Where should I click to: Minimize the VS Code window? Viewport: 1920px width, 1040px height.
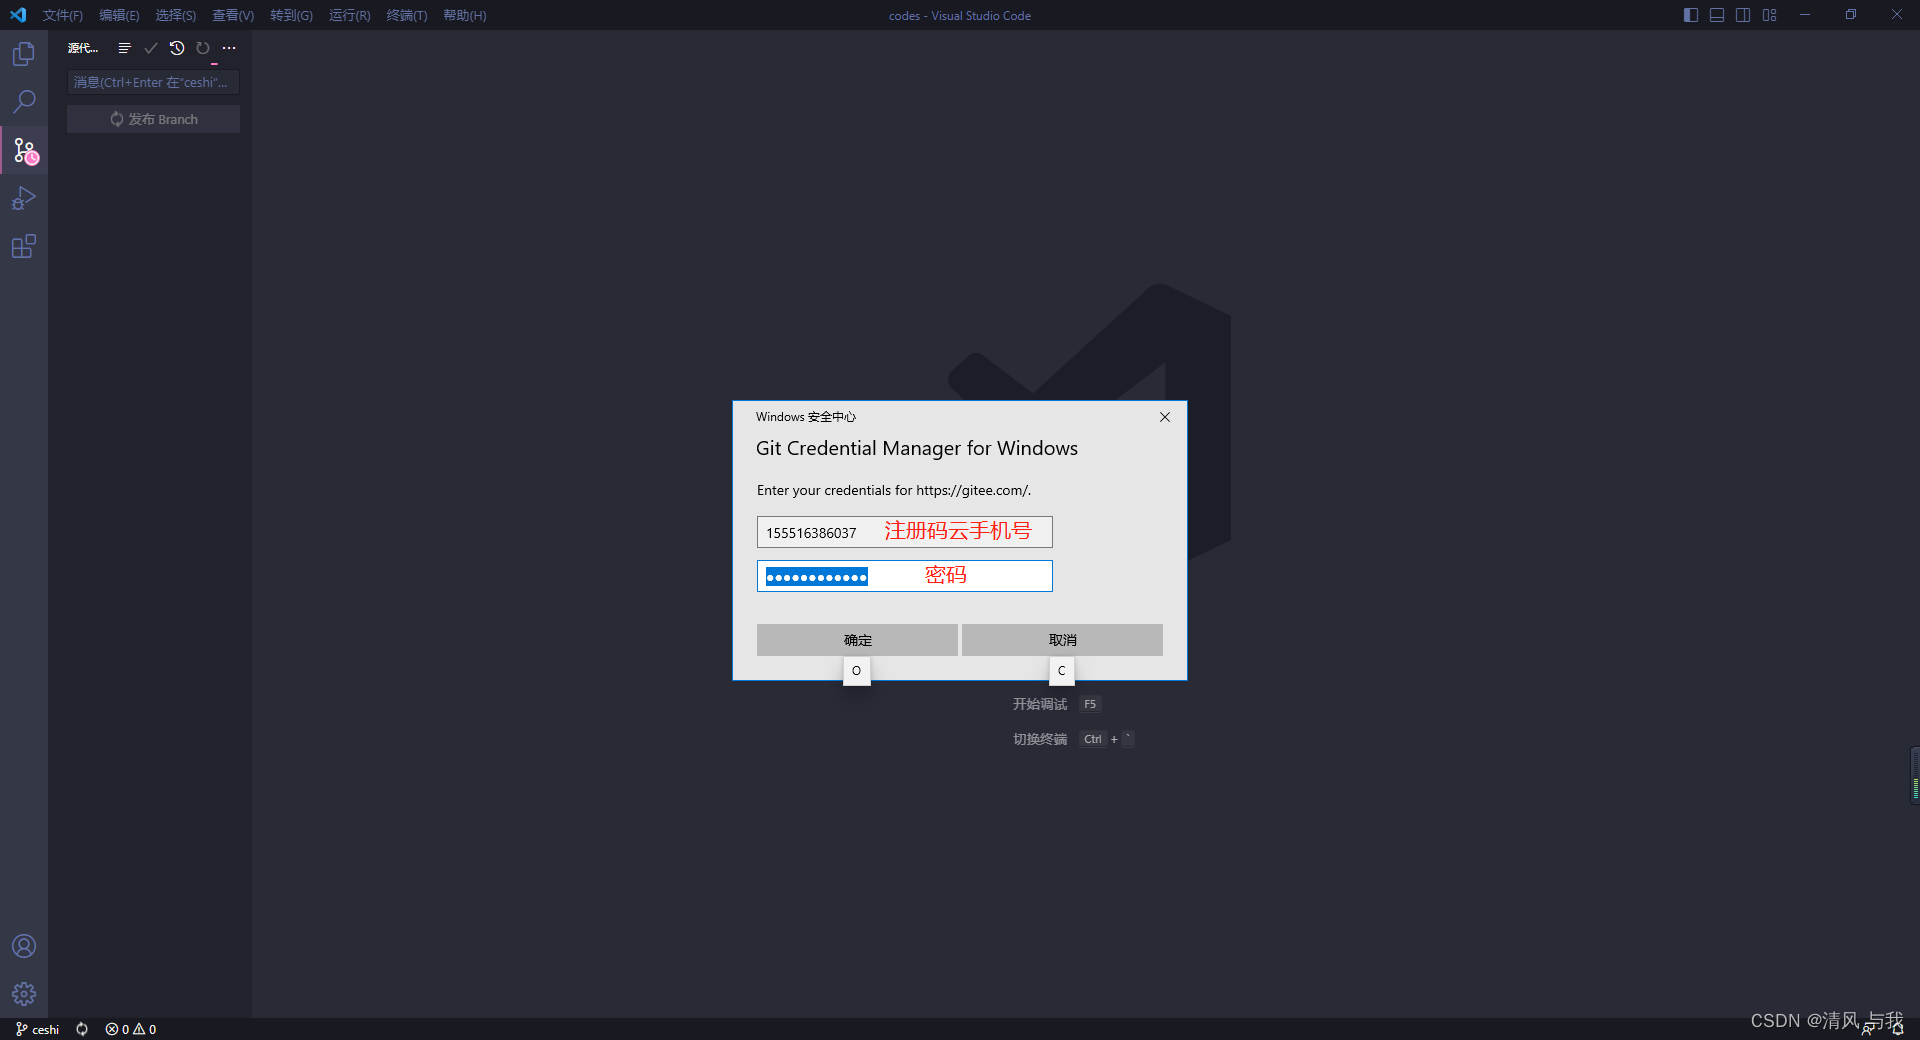[x=1805, y=15]
